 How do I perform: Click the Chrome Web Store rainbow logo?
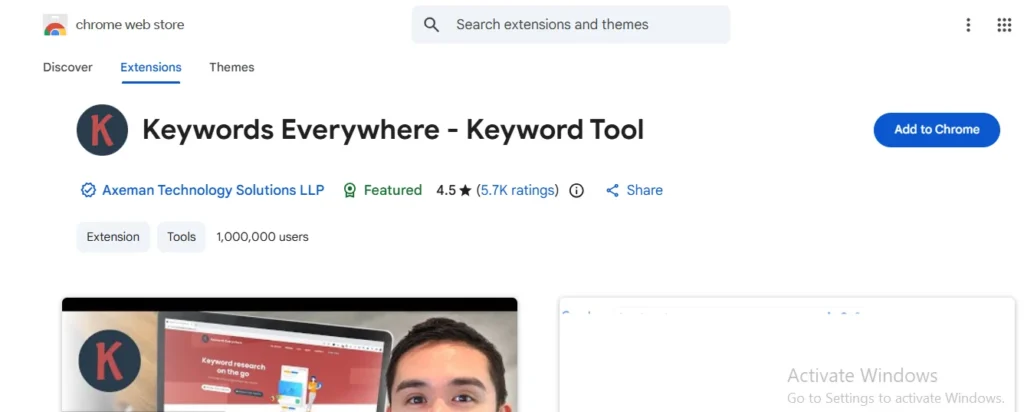(x=55, y=25)
